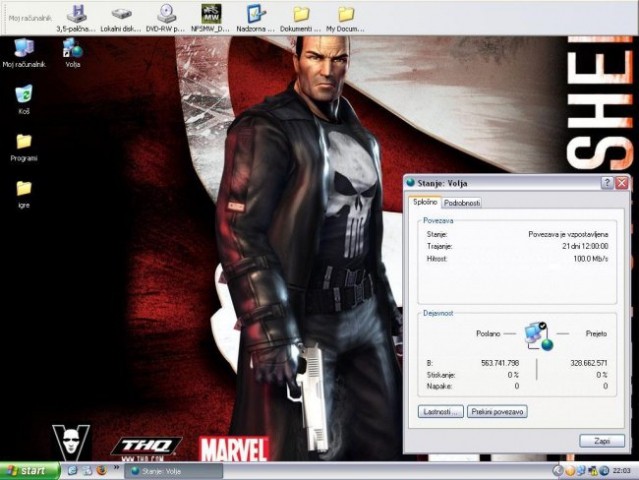Click the help question mark button
This screenshot has width=639, height=480.
pyautogui.click(x=607, y=183)
